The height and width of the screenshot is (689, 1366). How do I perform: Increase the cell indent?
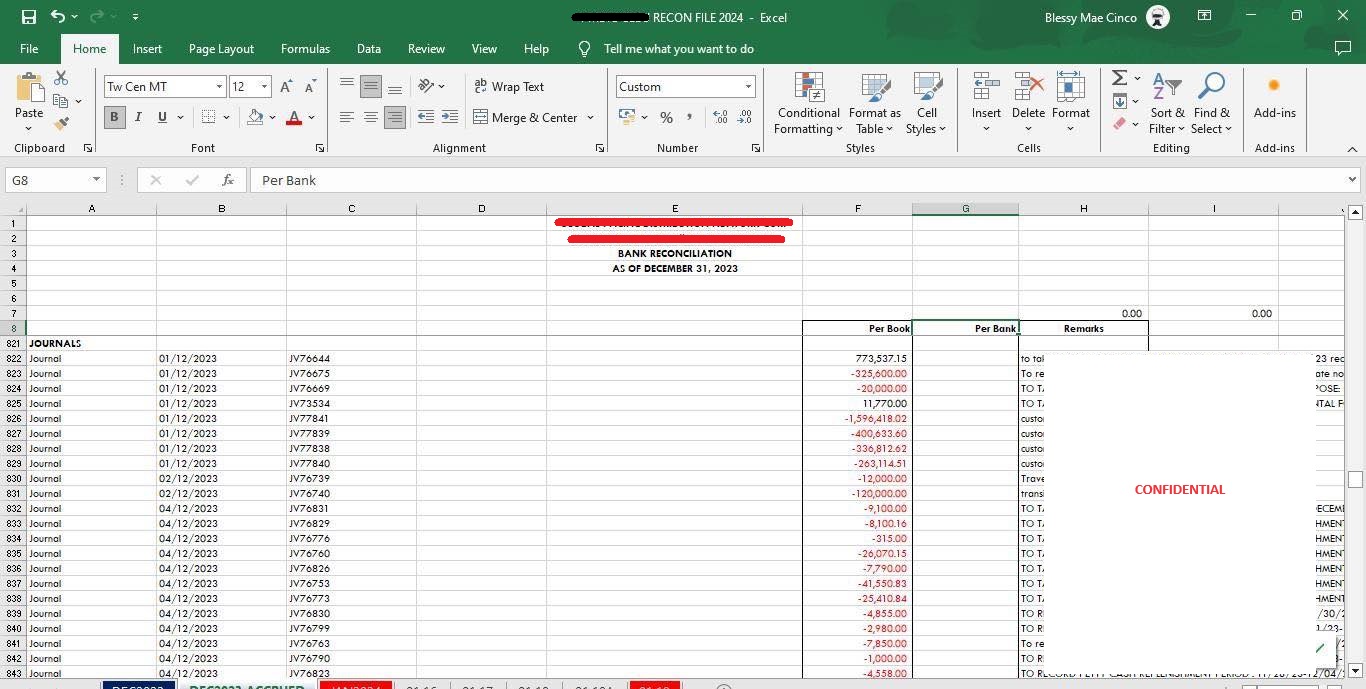450,117
